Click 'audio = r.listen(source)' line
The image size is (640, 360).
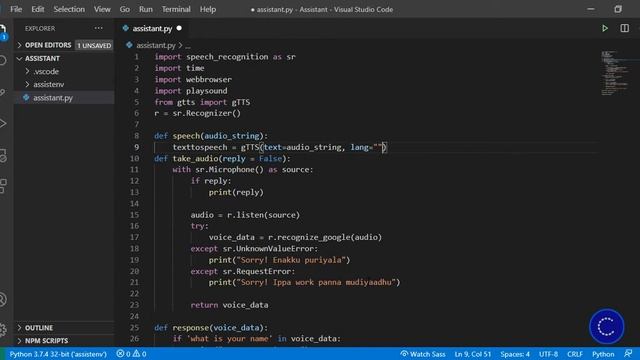(245, 215)
